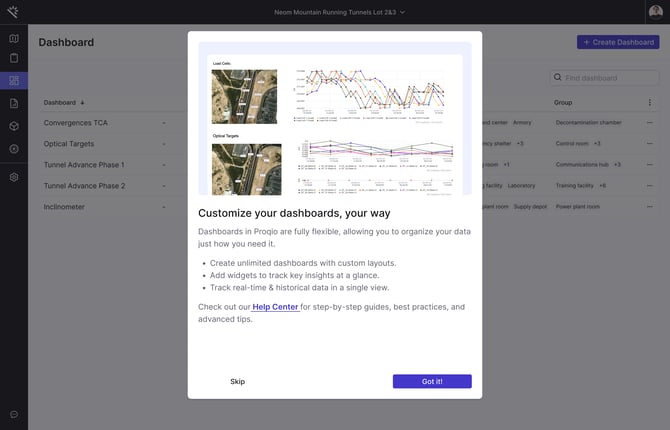The width and height of the screenshot is (670, 430).
Task: Open the Tunnel Advance Phase 1 dashboard
Action: (84, 165)
